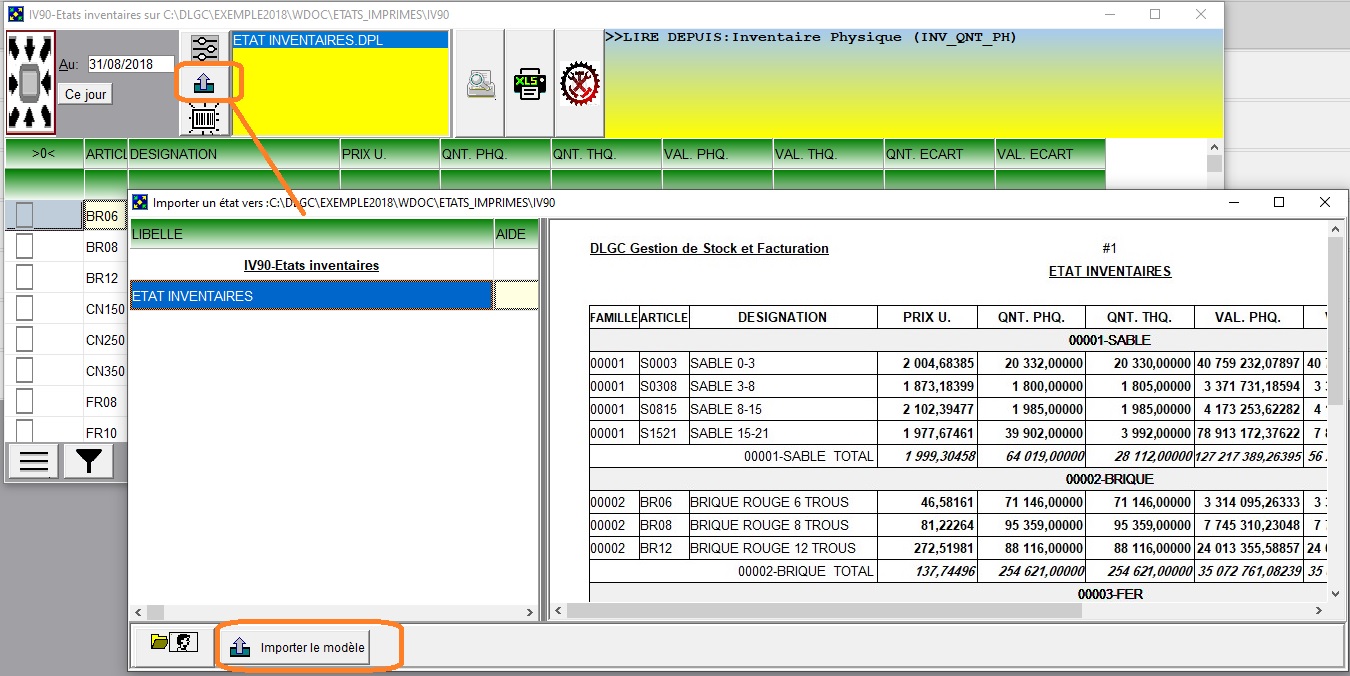
Task: Click the left arrow of LIBELLE list scrollbar
Action: click(138, 612)
